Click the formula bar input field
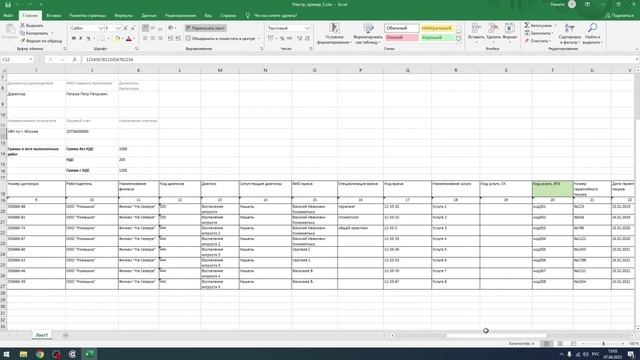640x360 pixels. tap(358, 60)
